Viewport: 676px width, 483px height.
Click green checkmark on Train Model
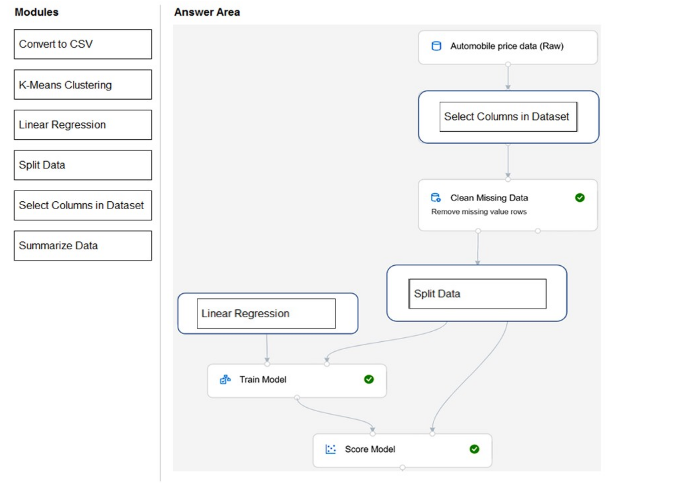point(369,380)
